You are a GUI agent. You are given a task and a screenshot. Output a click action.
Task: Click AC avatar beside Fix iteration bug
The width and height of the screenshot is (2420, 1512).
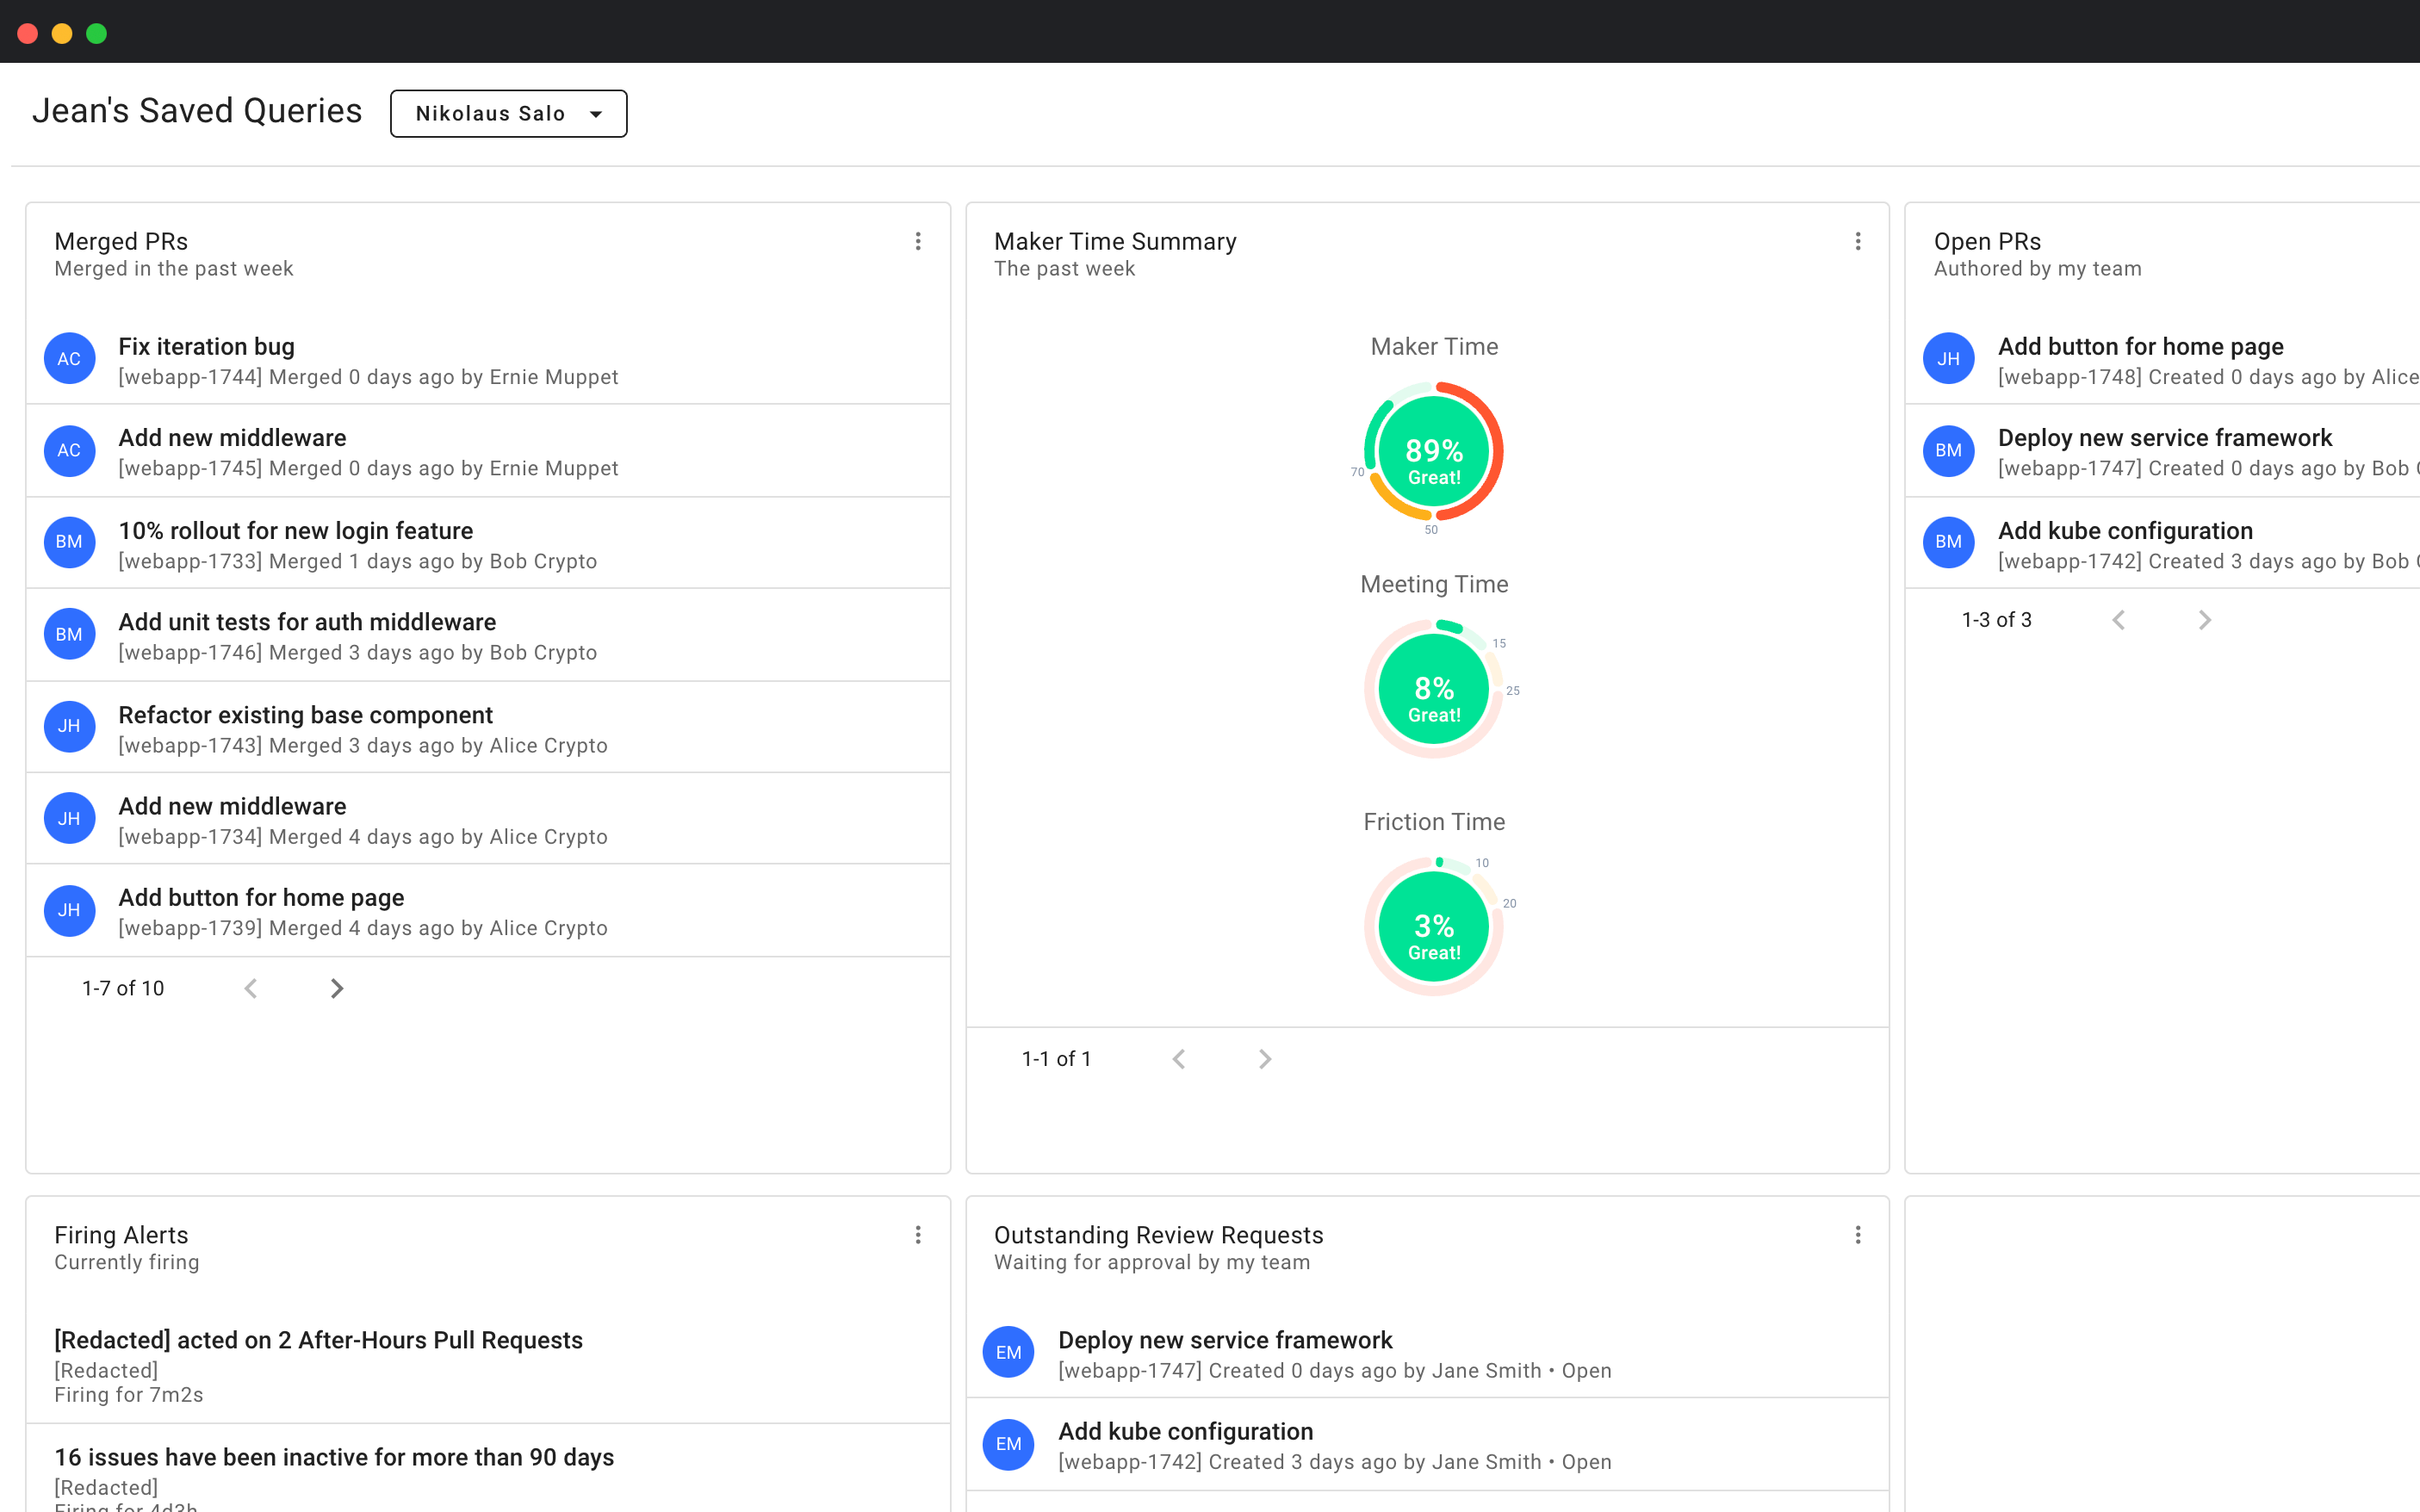coord(69,359)
